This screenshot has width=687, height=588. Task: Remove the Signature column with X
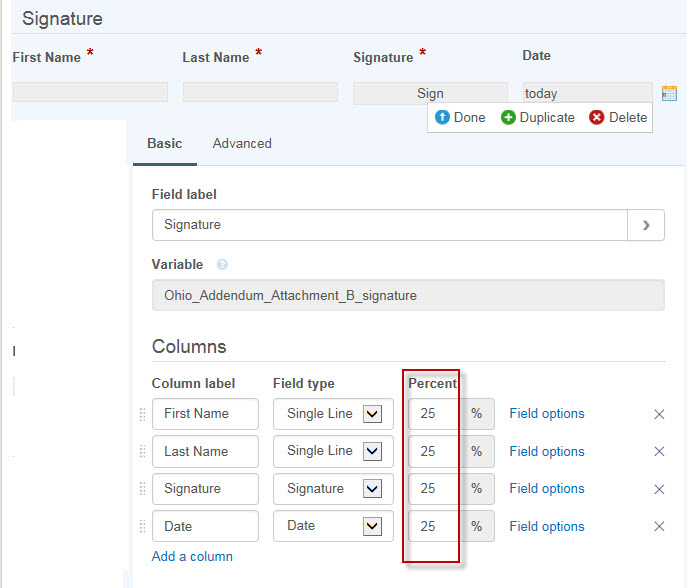(x=659, y=489)
